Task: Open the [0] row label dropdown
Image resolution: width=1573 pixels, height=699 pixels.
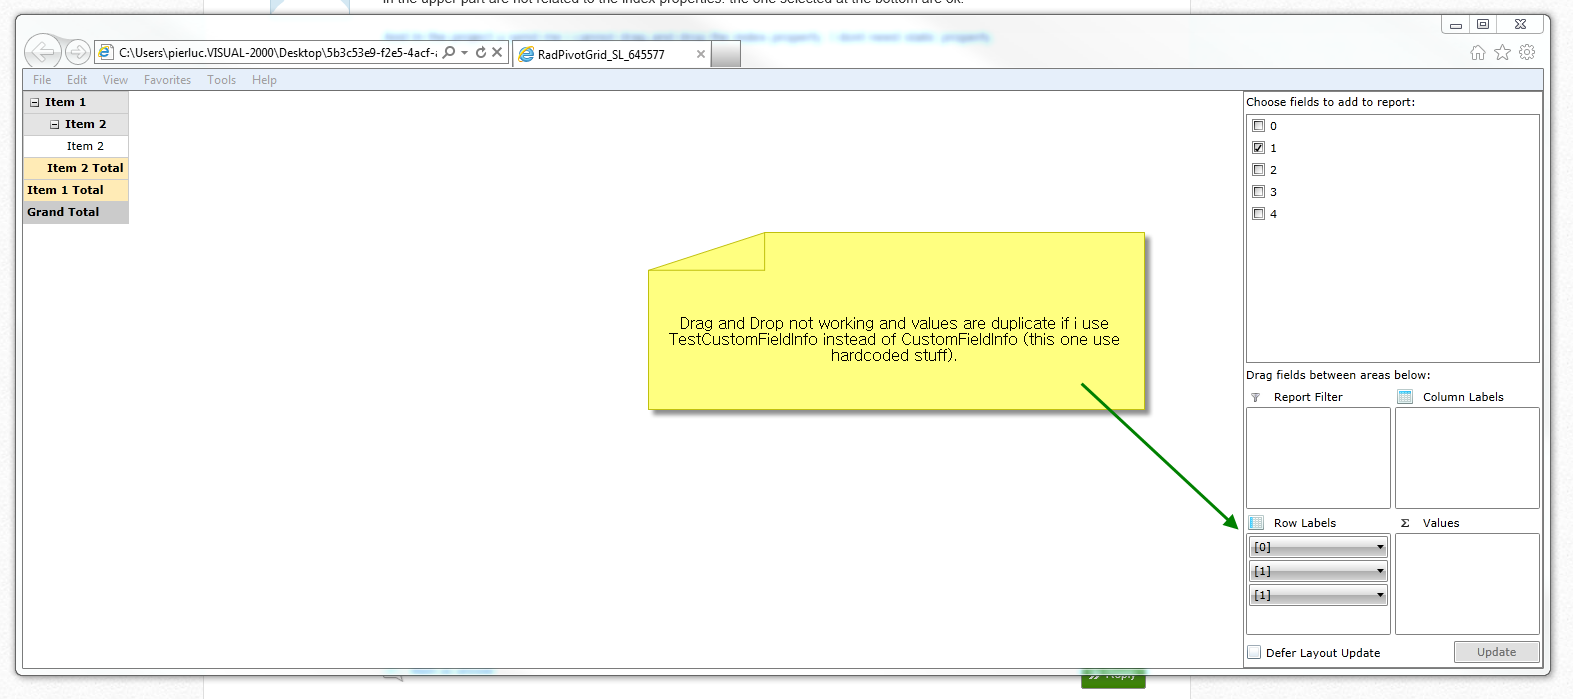Action: point(1318,547)
